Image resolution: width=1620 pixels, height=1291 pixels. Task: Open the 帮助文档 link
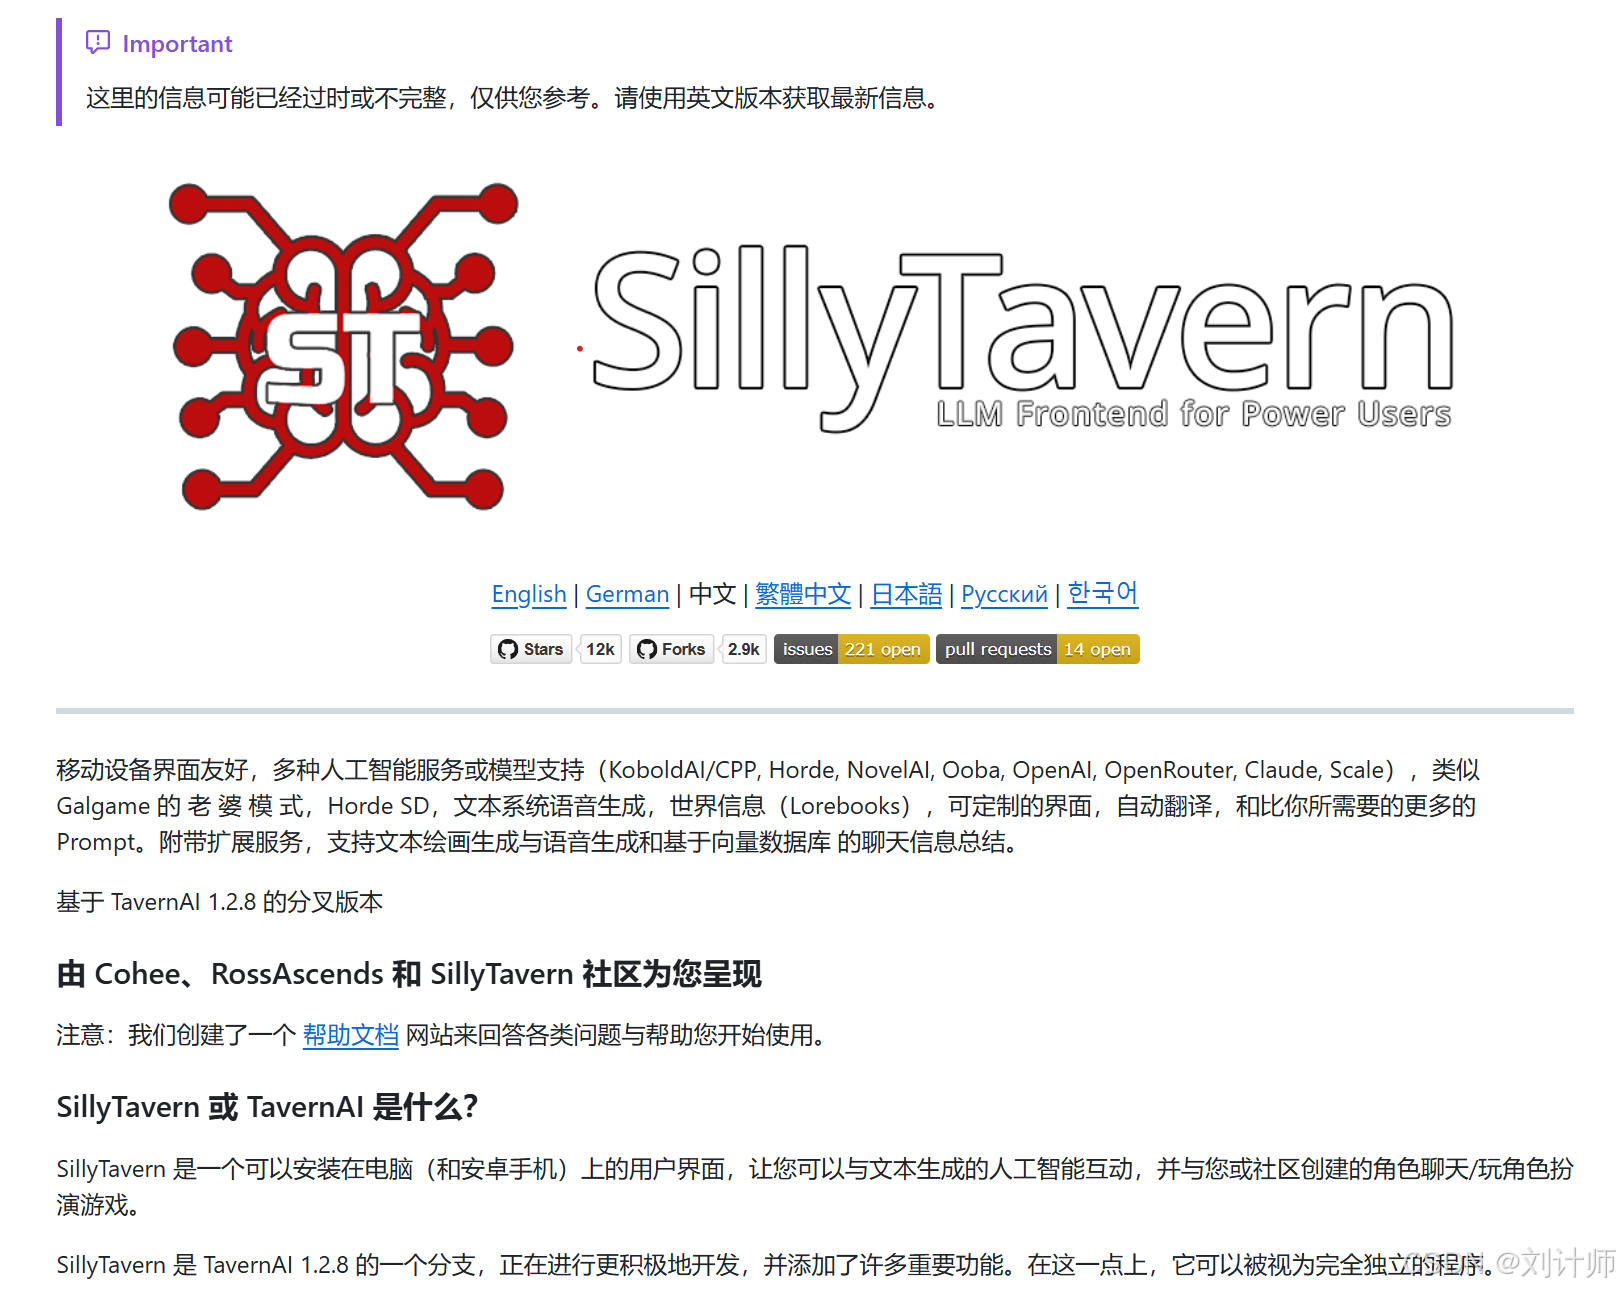(x=350, y=1035)
